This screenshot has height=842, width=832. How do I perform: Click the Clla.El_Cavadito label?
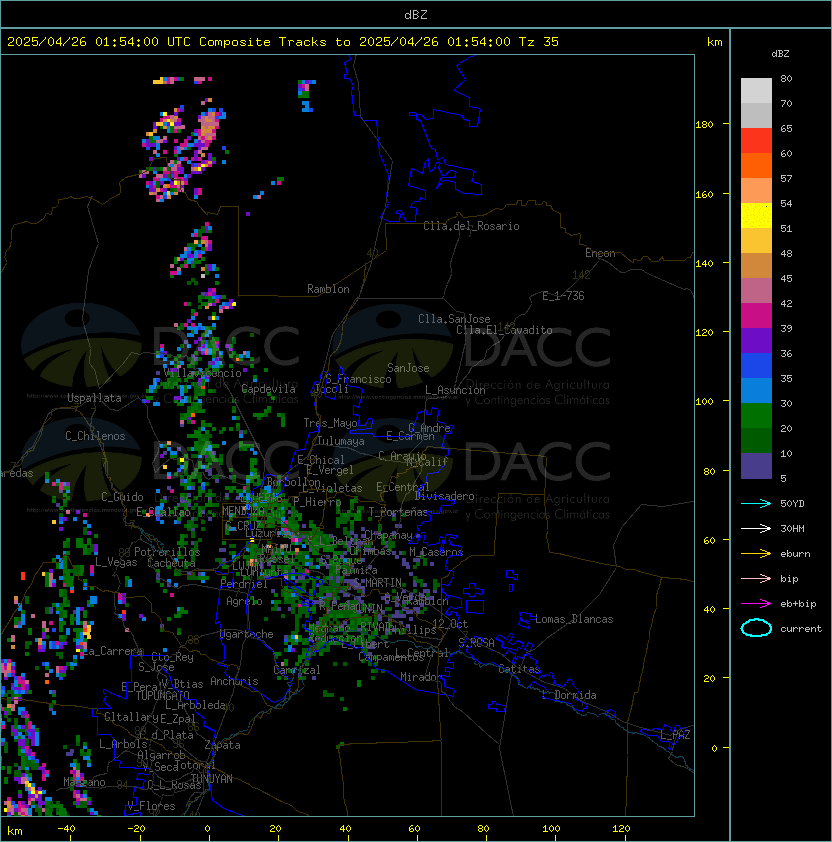click(x=504, y=330)
